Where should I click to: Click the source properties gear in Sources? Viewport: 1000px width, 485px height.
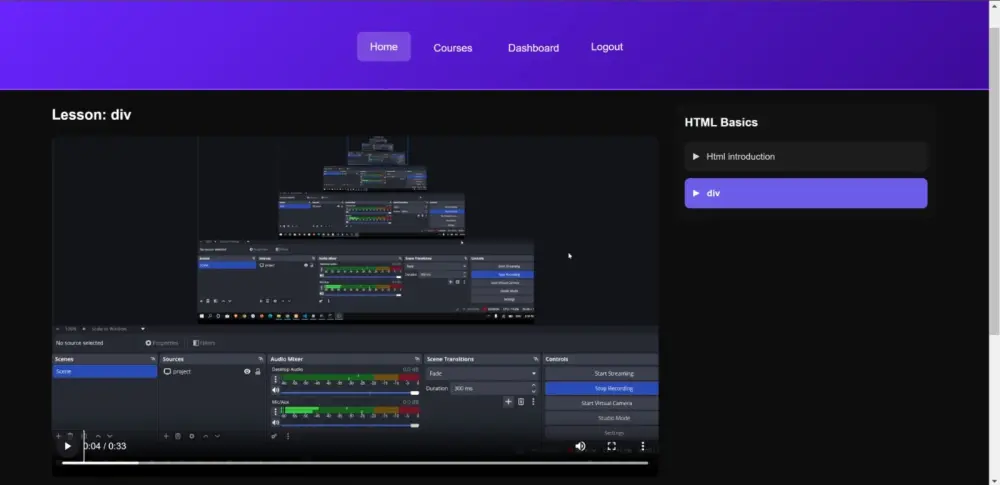(x=191, y=436)
